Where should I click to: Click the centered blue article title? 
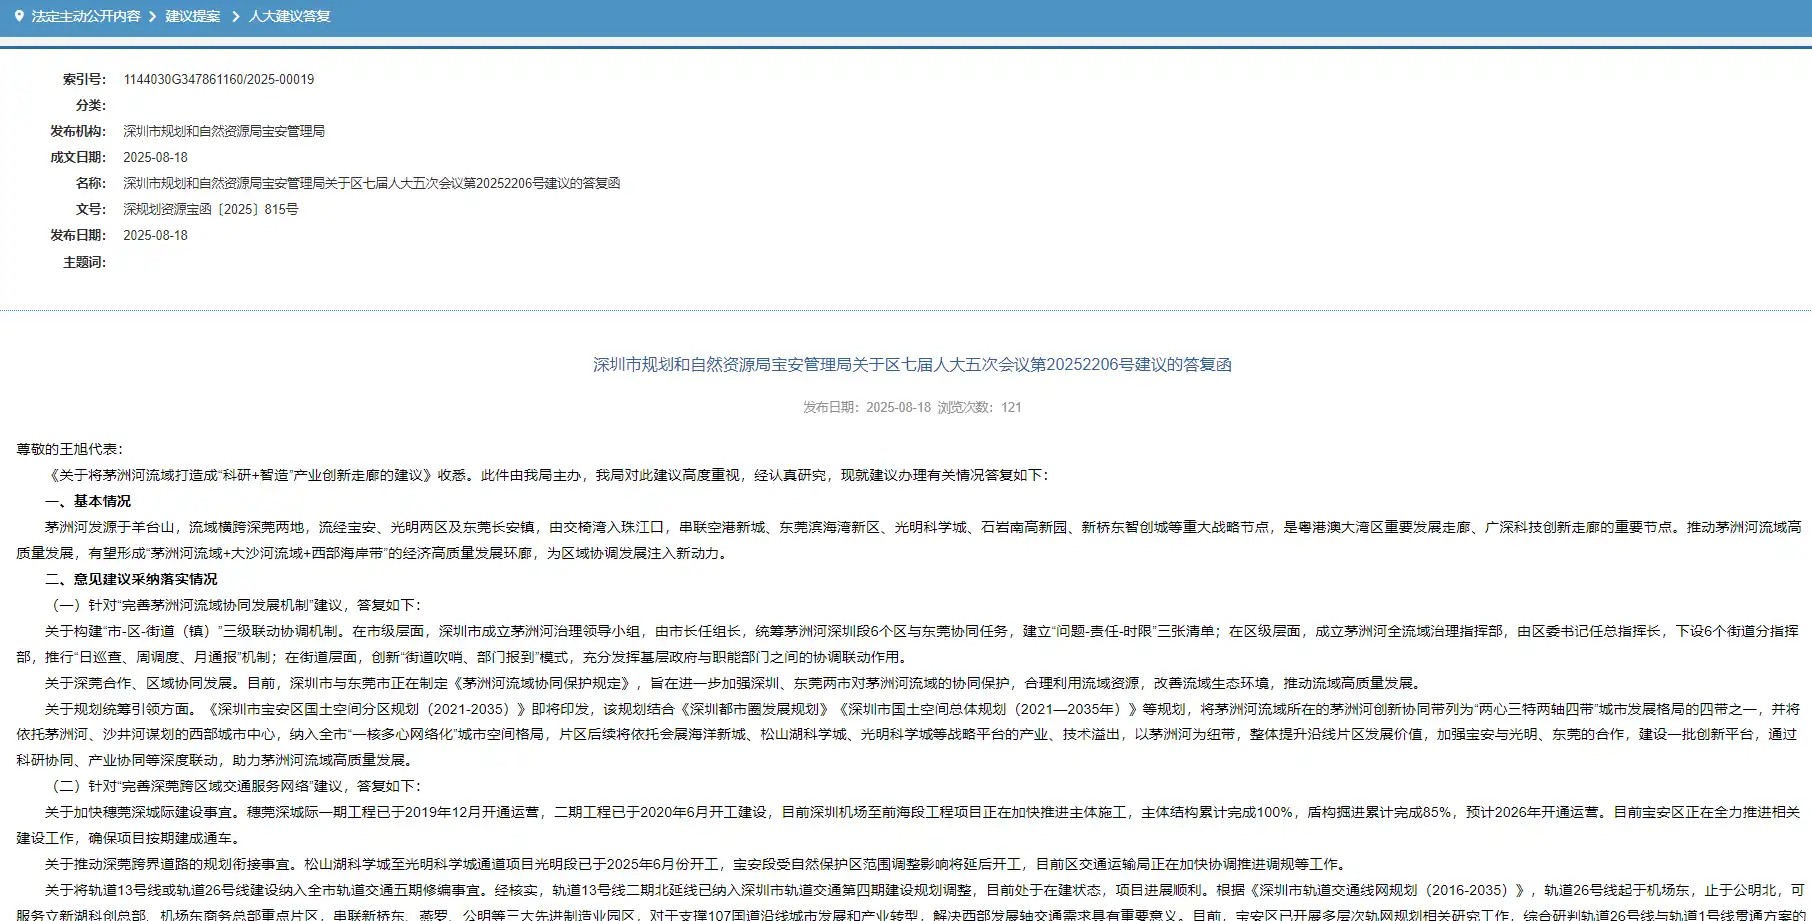pyautogui.click(x=912, y=365)
